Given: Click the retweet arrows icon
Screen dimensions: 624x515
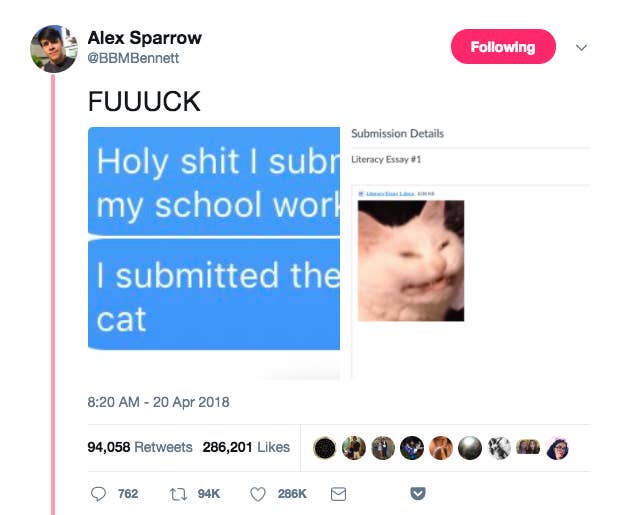Looking at the screenshot, I should 178,494.
